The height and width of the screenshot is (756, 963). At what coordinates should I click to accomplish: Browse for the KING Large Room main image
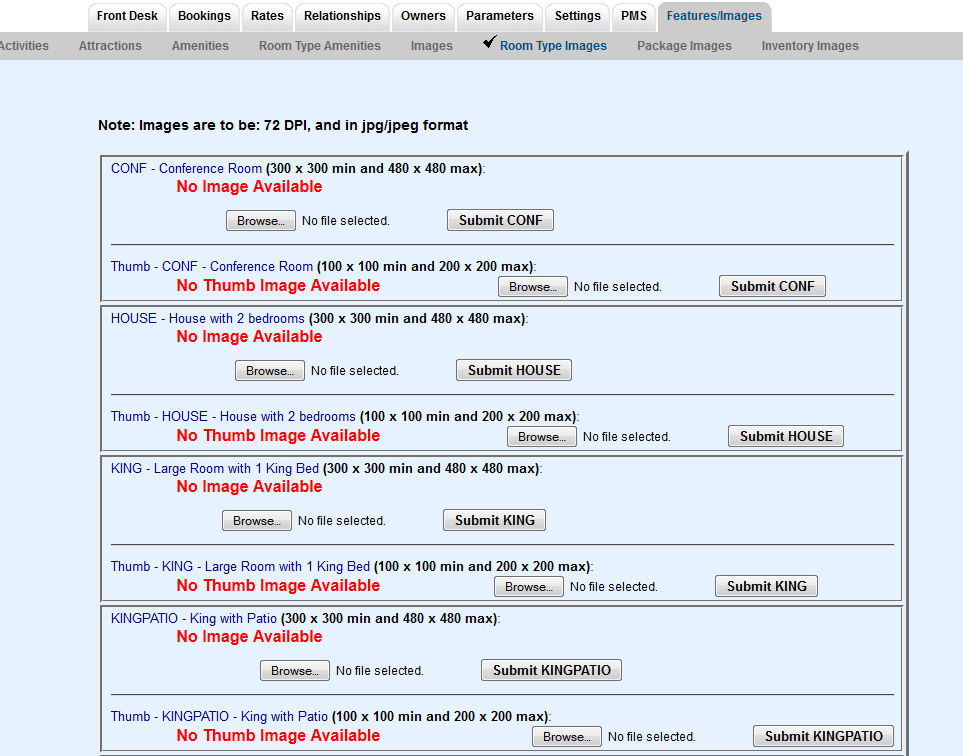[257, 520]
